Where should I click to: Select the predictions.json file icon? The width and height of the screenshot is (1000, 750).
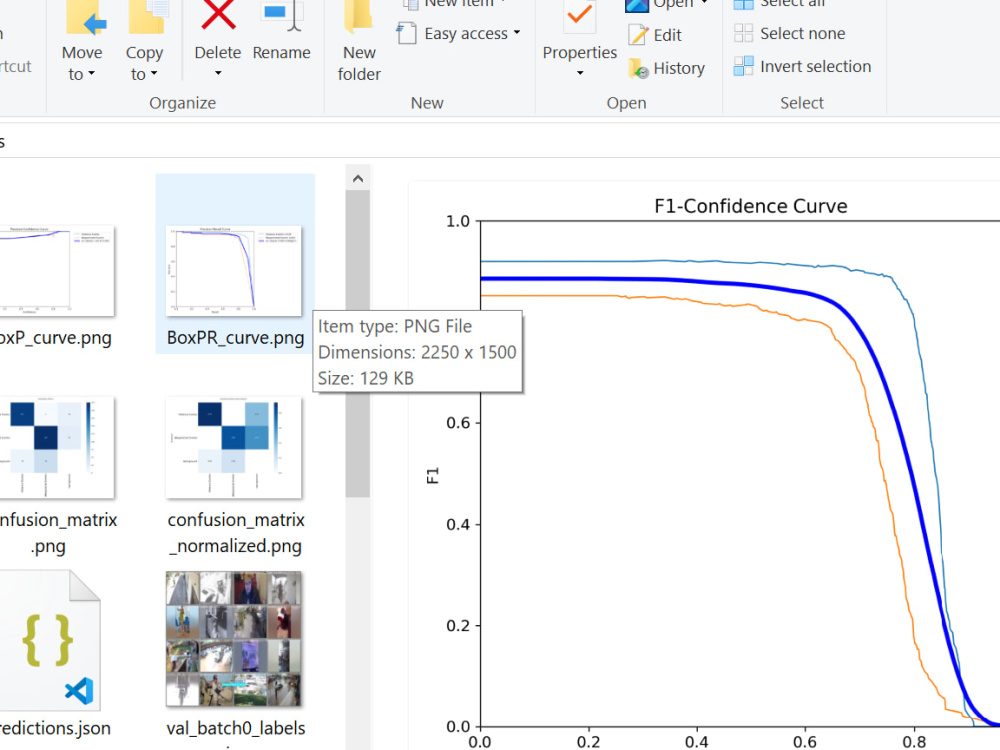(x=50, y=640)
